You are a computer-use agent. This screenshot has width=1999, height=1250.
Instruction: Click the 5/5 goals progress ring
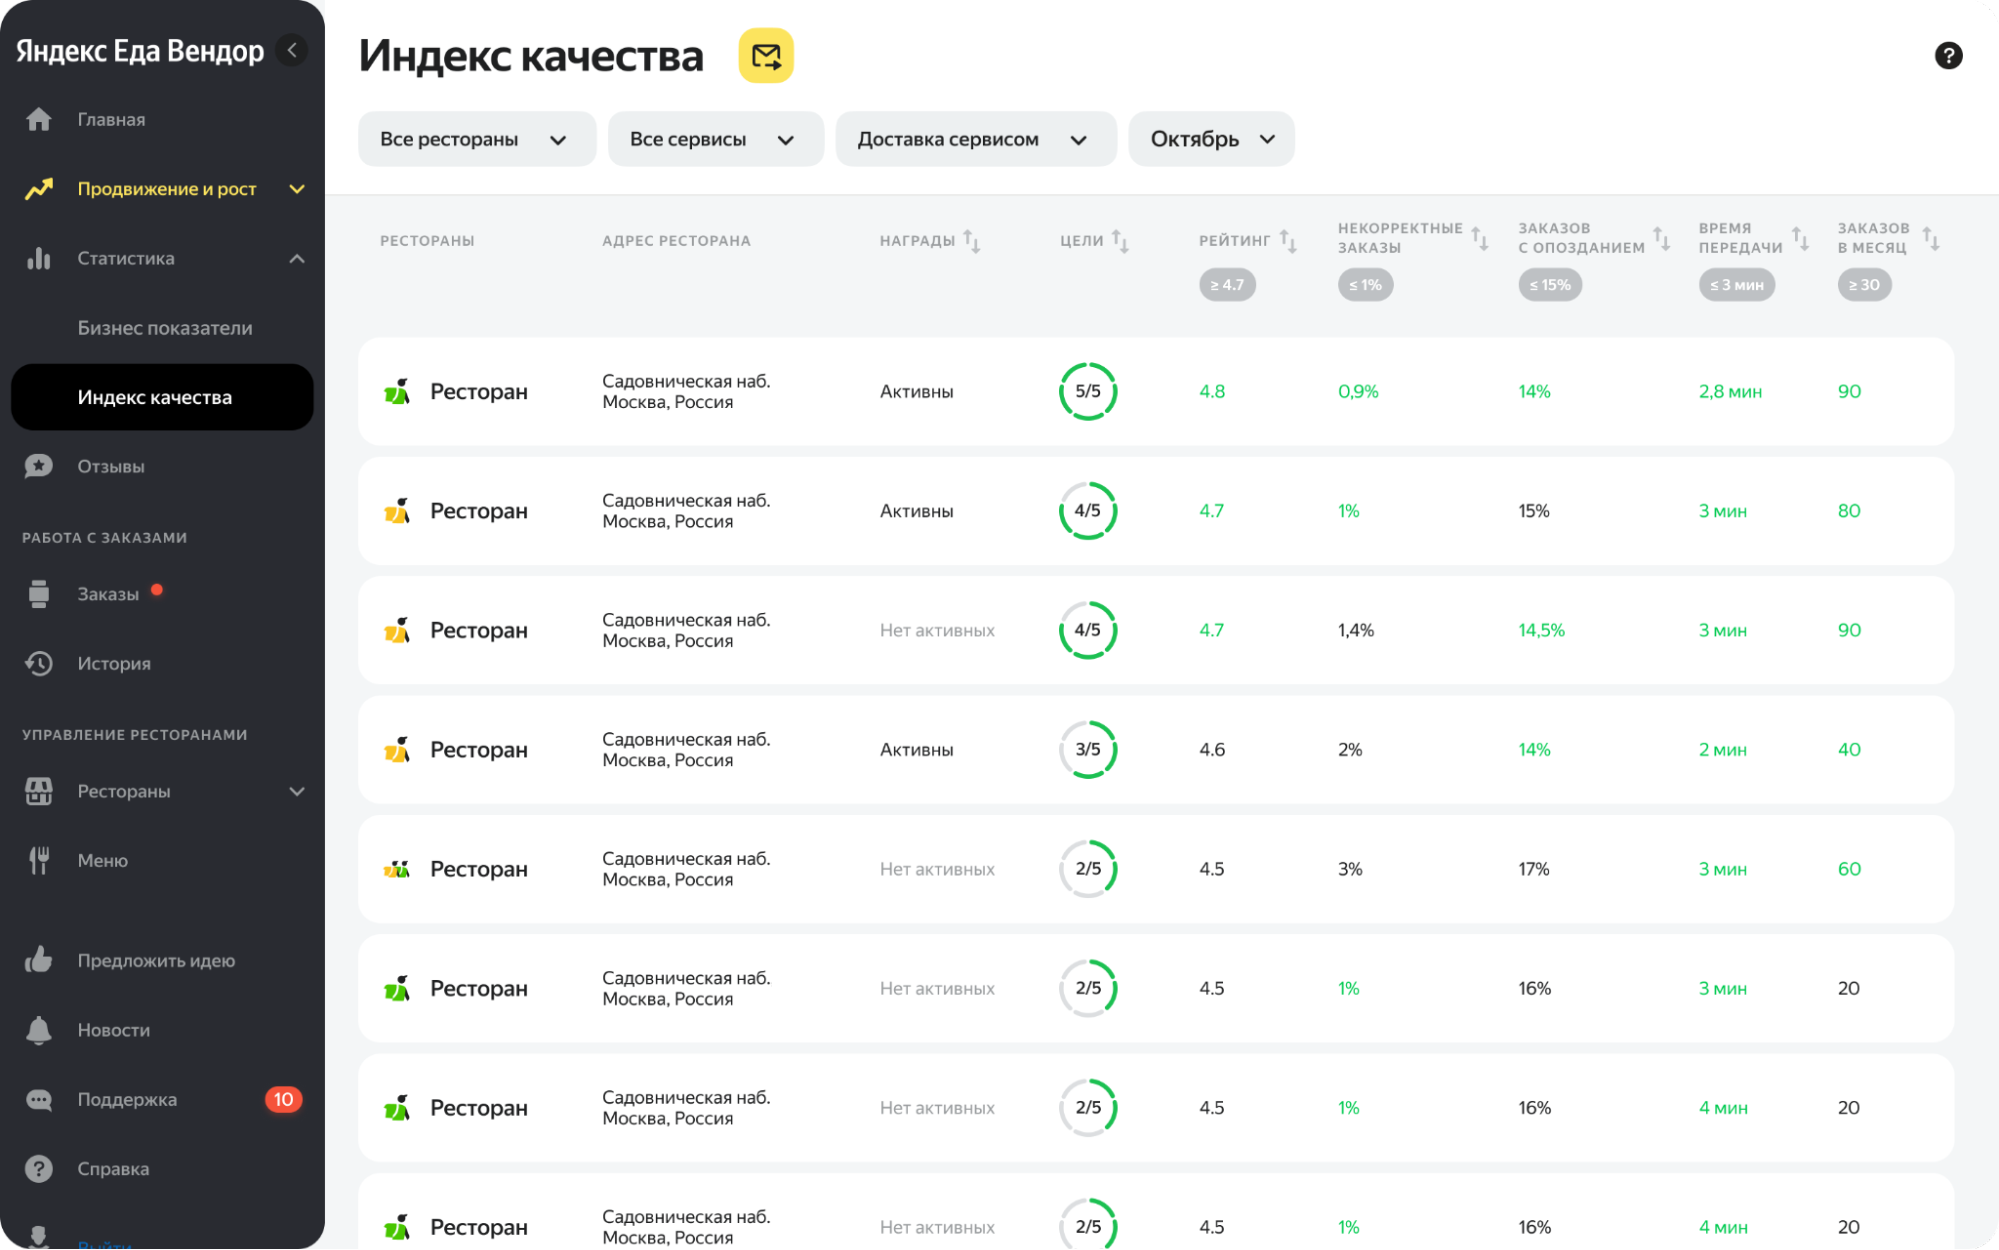coord(1088,392)
